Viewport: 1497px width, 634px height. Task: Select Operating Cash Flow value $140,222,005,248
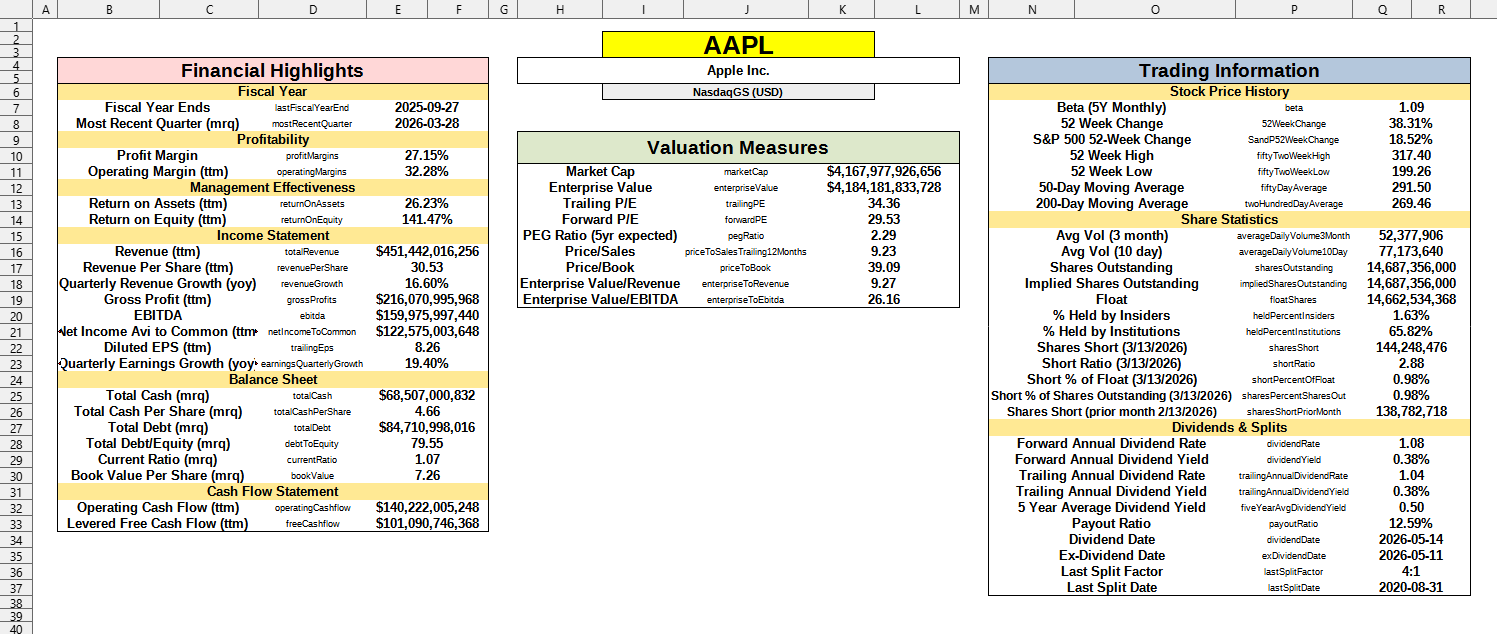pyautogui.click(x=427, y=507)
